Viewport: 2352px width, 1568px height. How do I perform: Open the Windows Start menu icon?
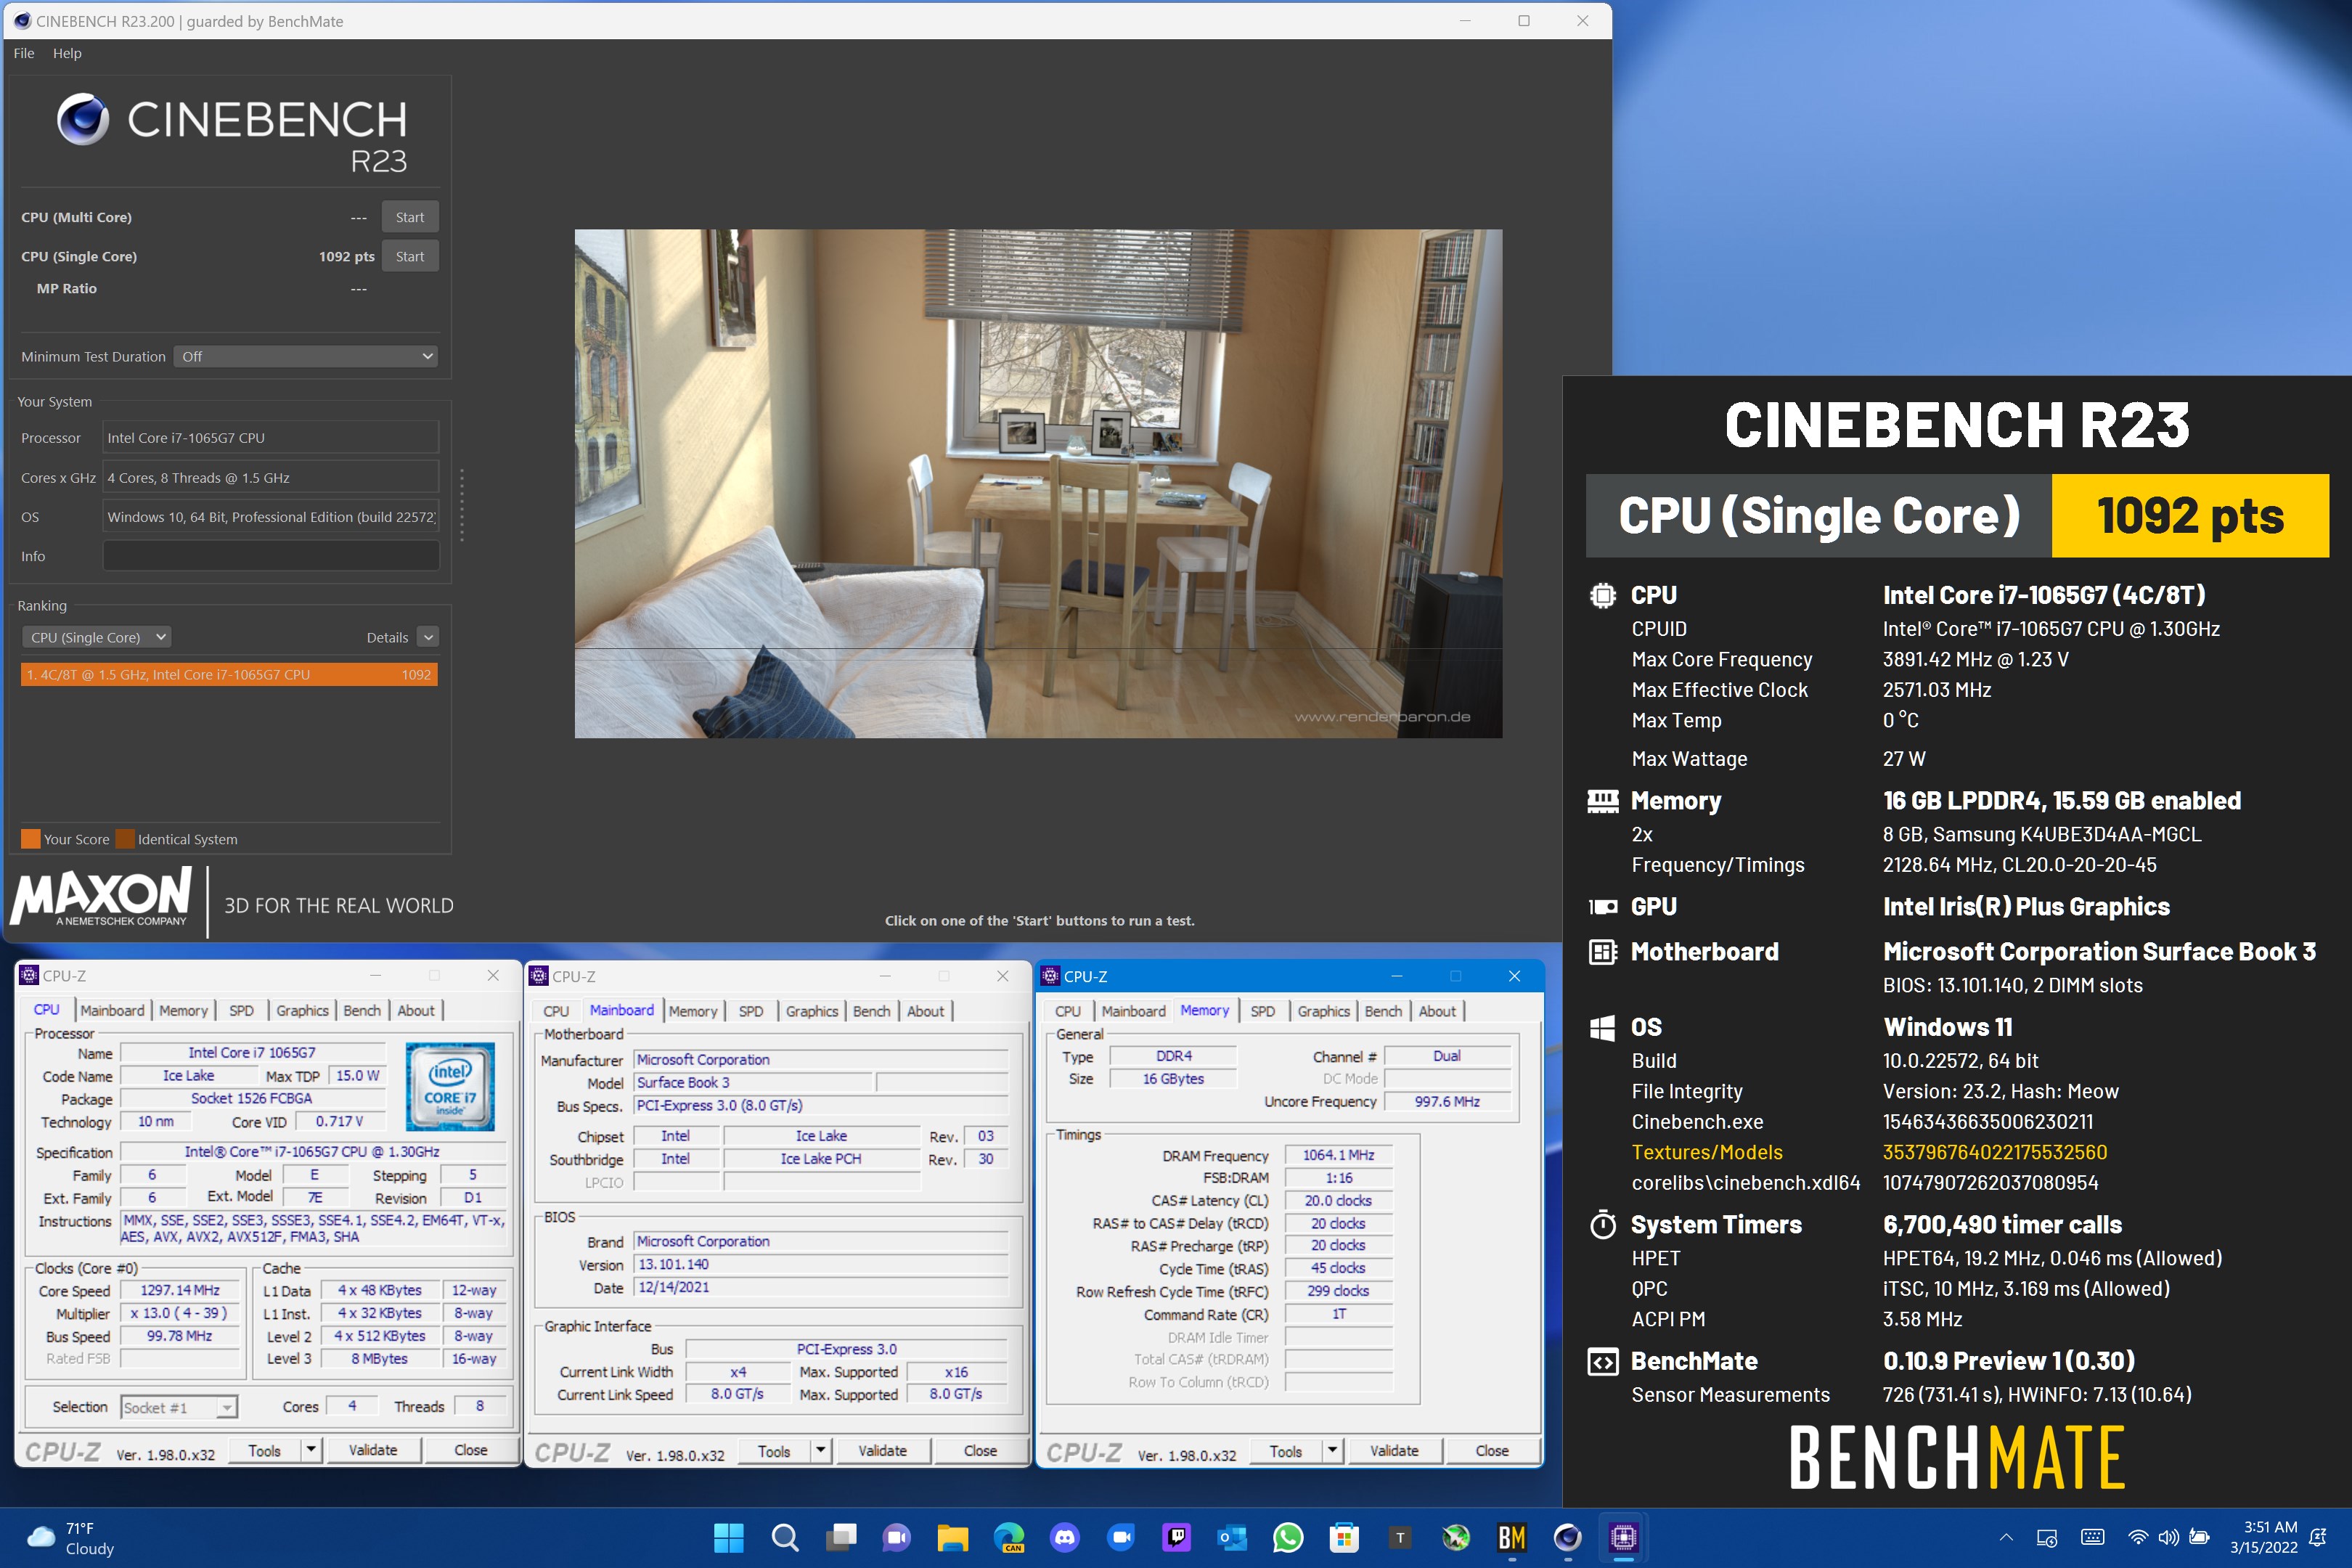[x=729, y=1537]
